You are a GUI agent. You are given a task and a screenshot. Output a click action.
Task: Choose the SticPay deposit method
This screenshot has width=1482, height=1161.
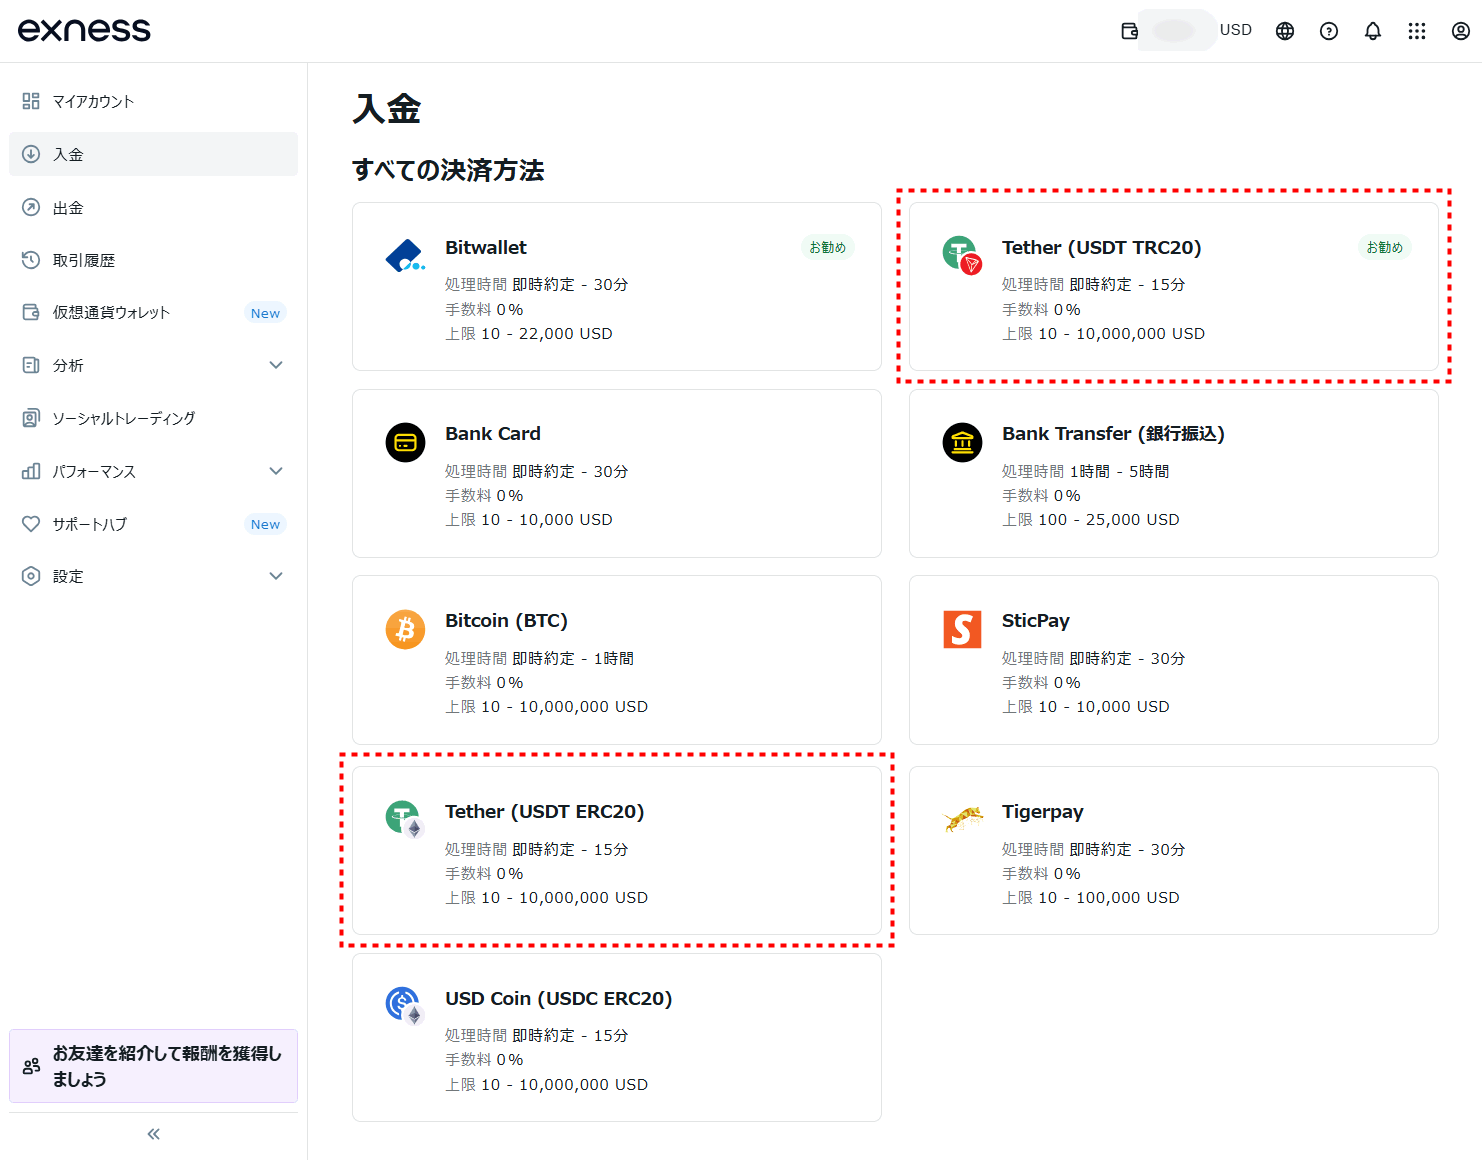click(1173, 660)
